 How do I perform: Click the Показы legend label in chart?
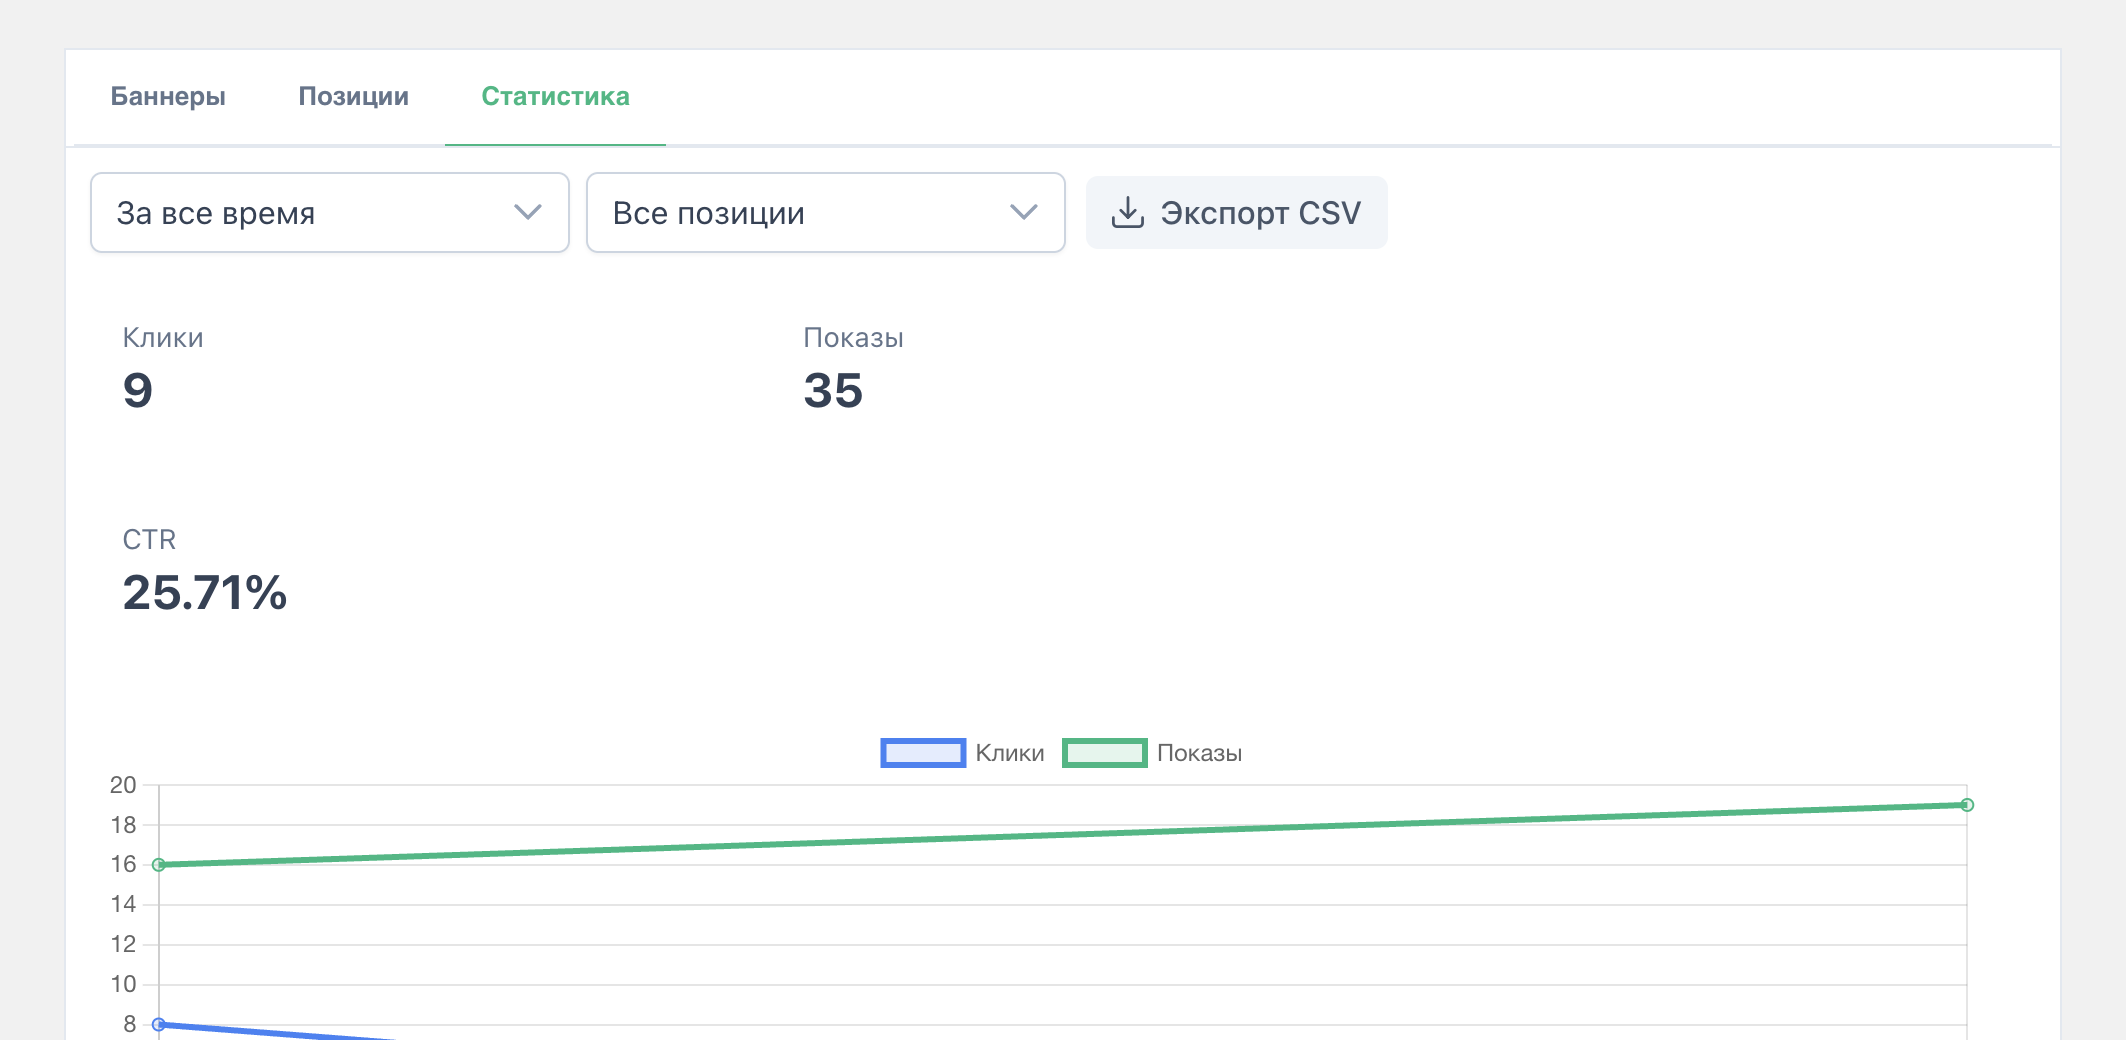pyautogui.click(x=1200, y=753)
